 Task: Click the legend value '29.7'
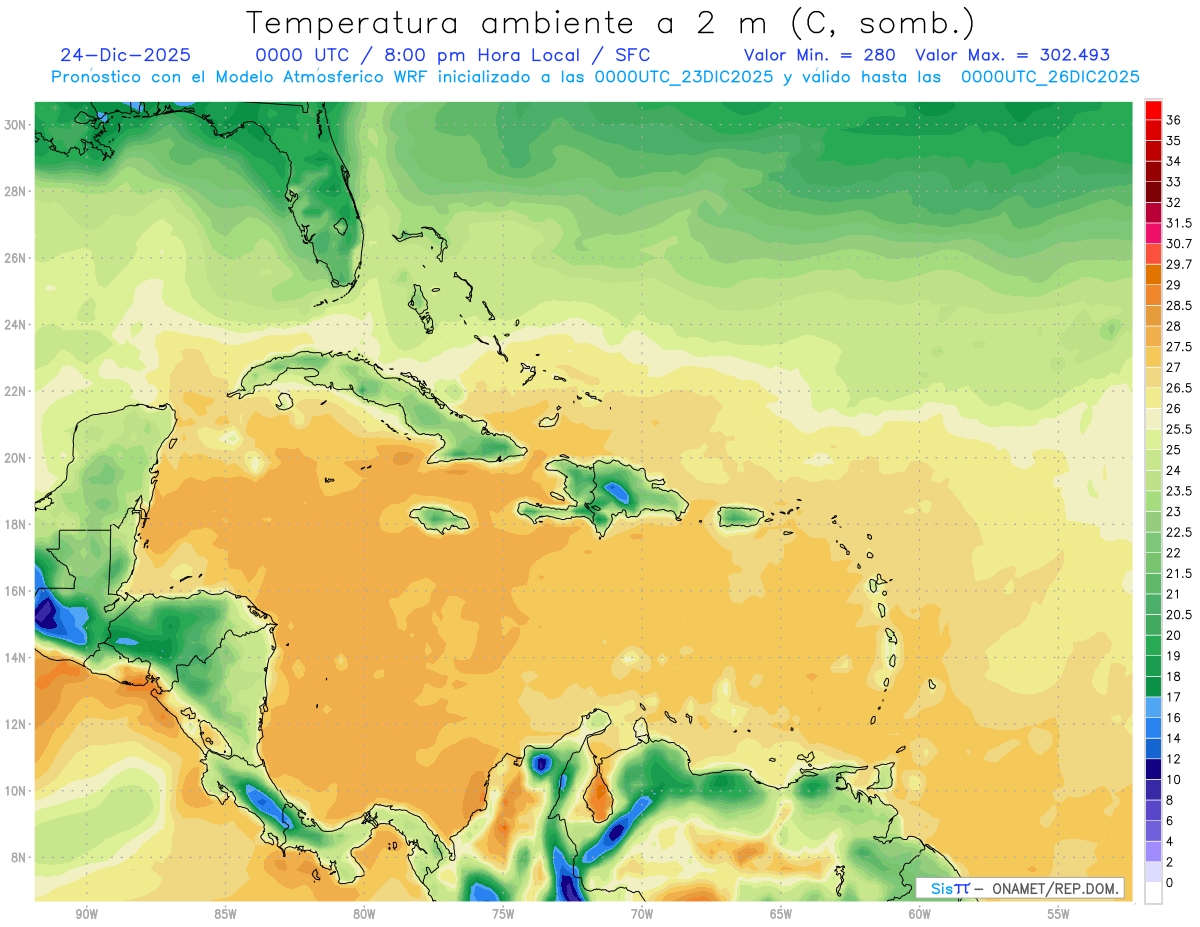coord(1179,264)
